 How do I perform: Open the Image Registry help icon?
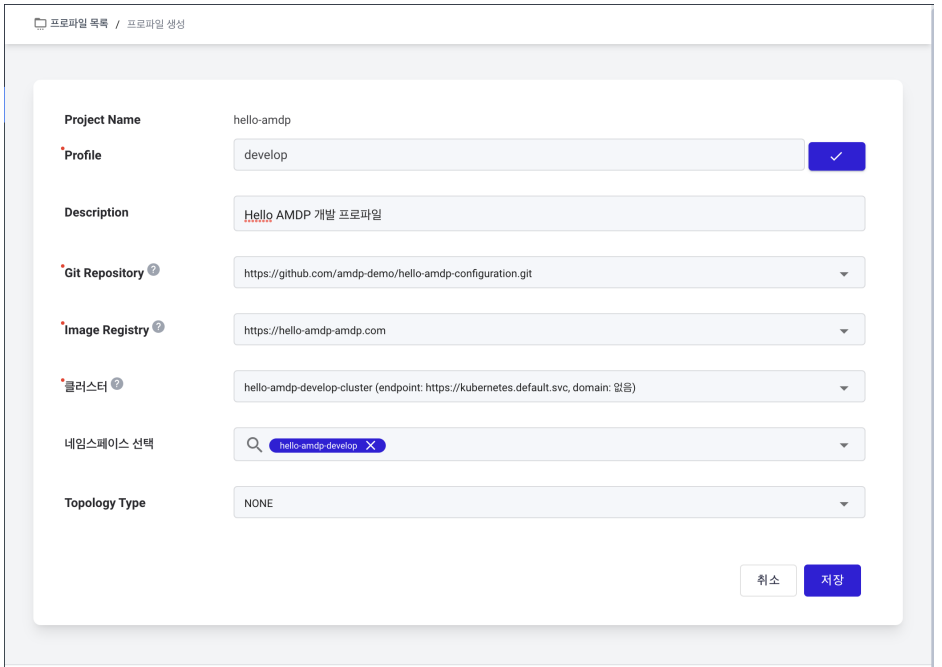(x=158, y=326)
